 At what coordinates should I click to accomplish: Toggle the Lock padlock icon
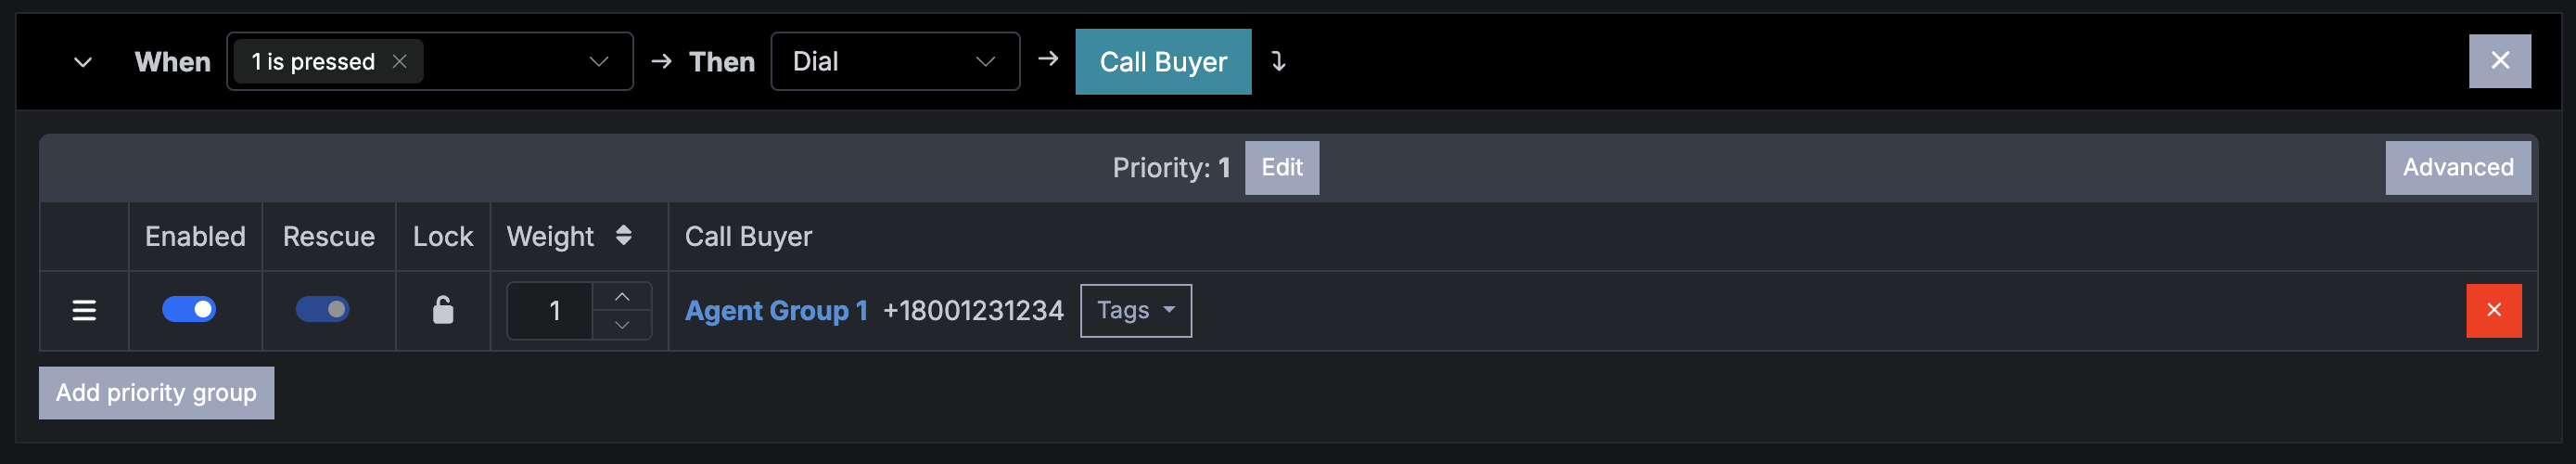coord(442,310)
